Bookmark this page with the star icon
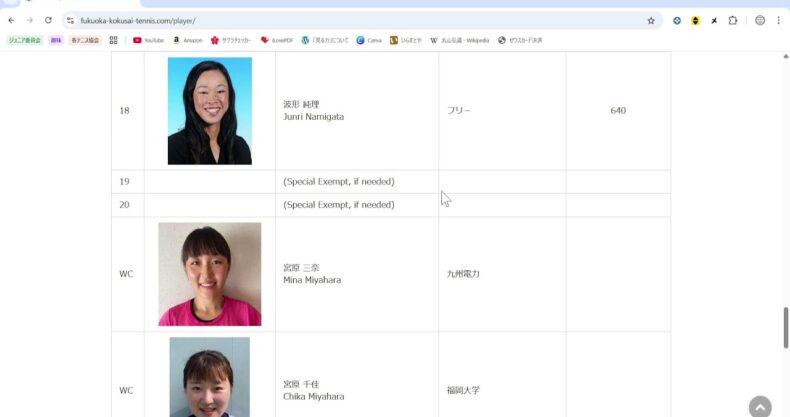The image size is (790, 417). (x=651, y=20)
